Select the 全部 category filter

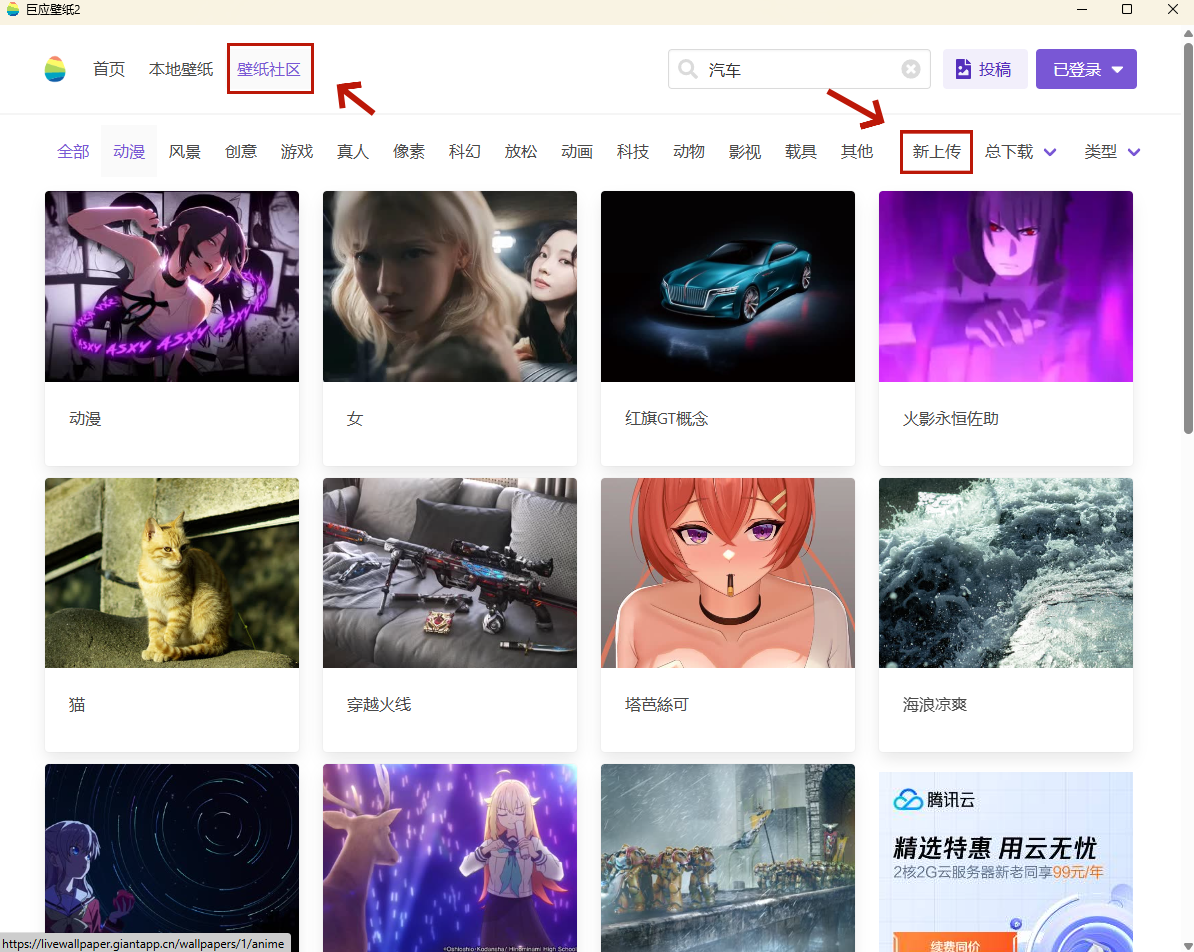pyautogui.click(x=73, y=151)
